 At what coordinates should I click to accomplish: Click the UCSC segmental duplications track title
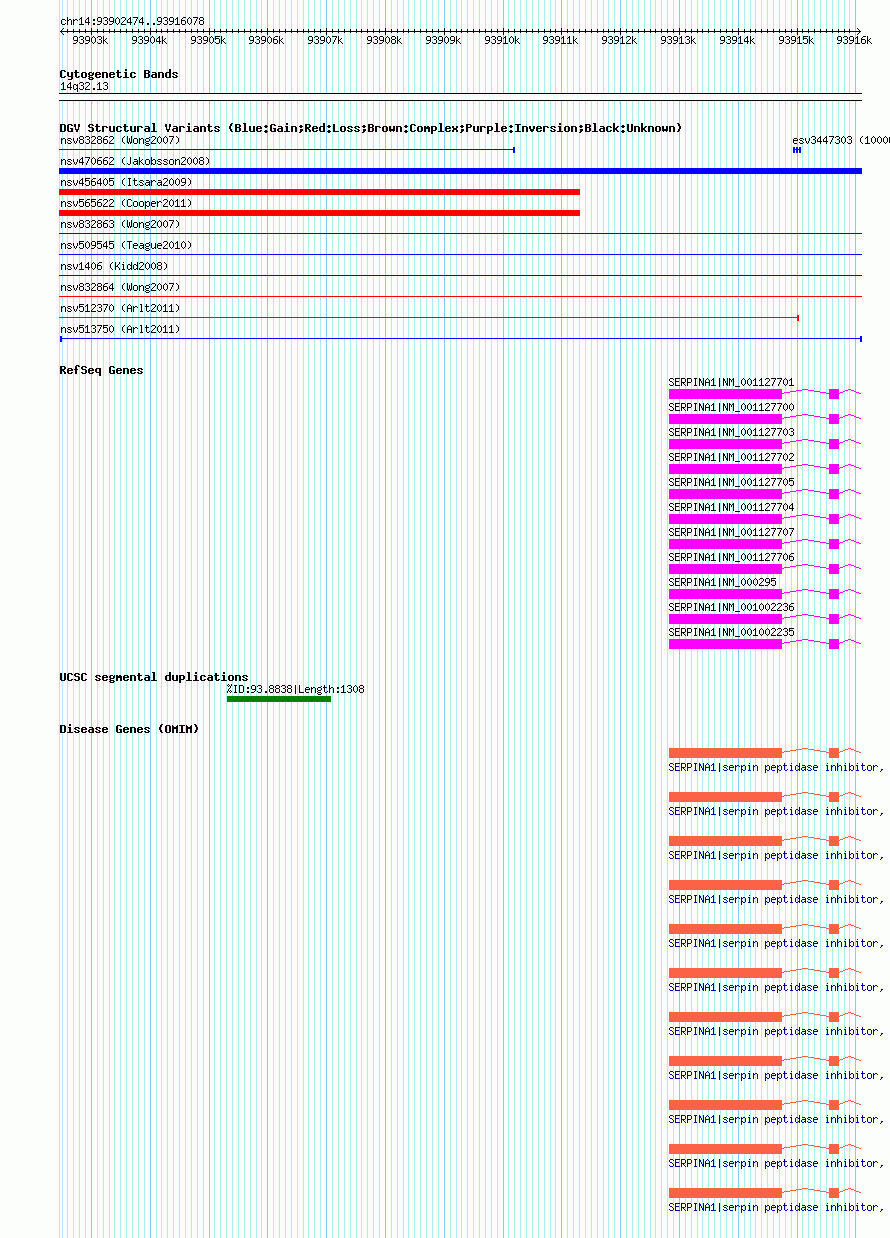tap(154, 677)
